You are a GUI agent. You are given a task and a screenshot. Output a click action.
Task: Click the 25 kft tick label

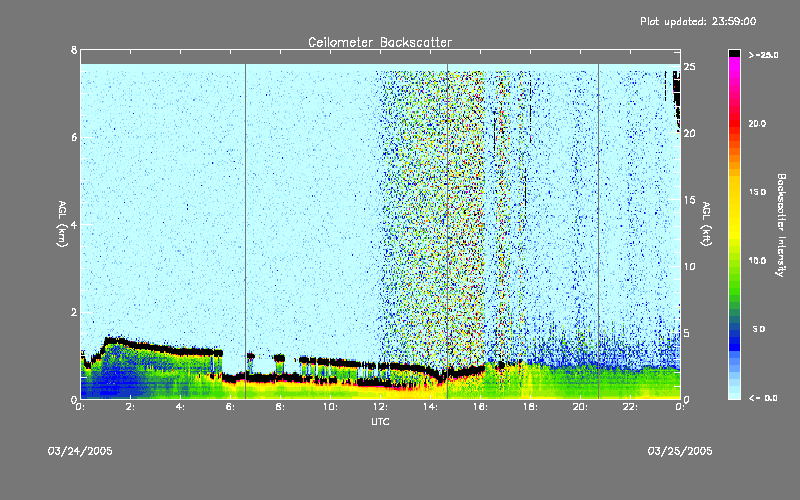tap(689, 67)
